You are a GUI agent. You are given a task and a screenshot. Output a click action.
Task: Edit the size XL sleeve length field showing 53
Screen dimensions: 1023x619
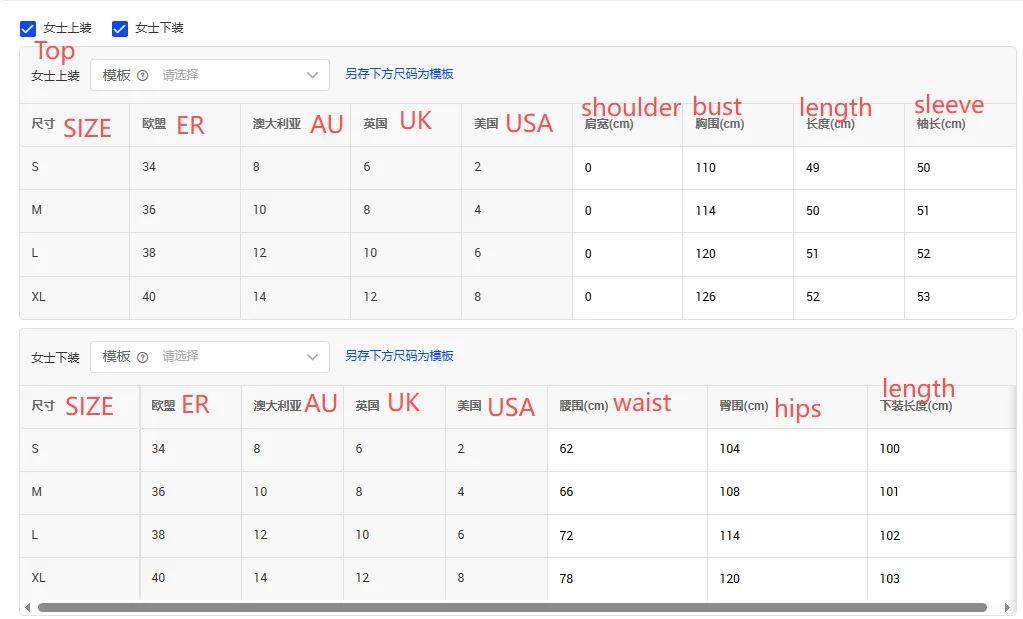point(958,297)
